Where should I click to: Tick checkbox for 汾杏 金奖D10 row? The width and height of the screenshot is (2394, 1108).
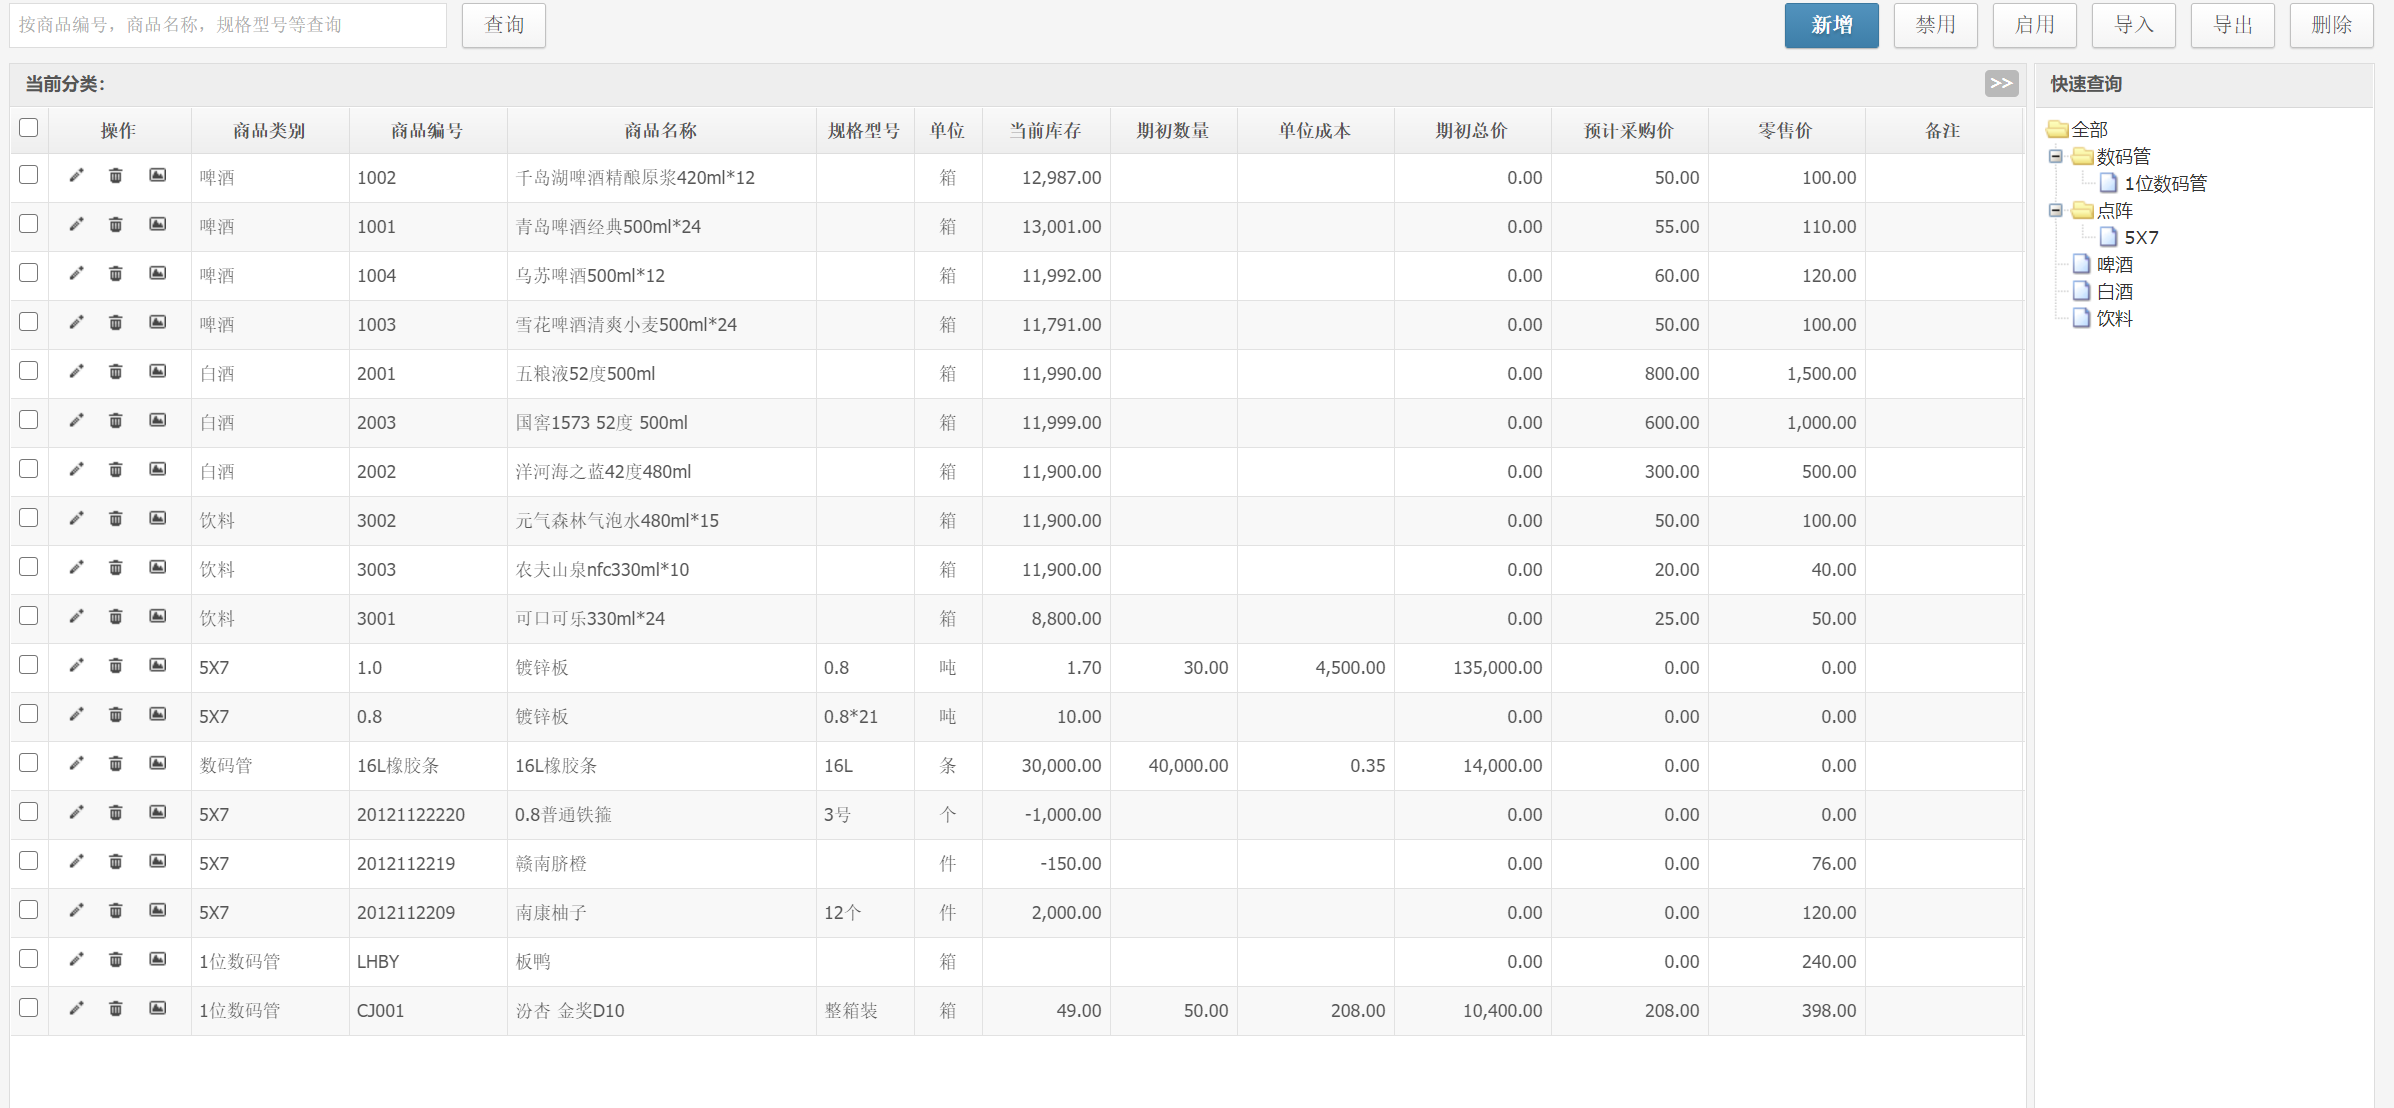tap(29, 1008)
